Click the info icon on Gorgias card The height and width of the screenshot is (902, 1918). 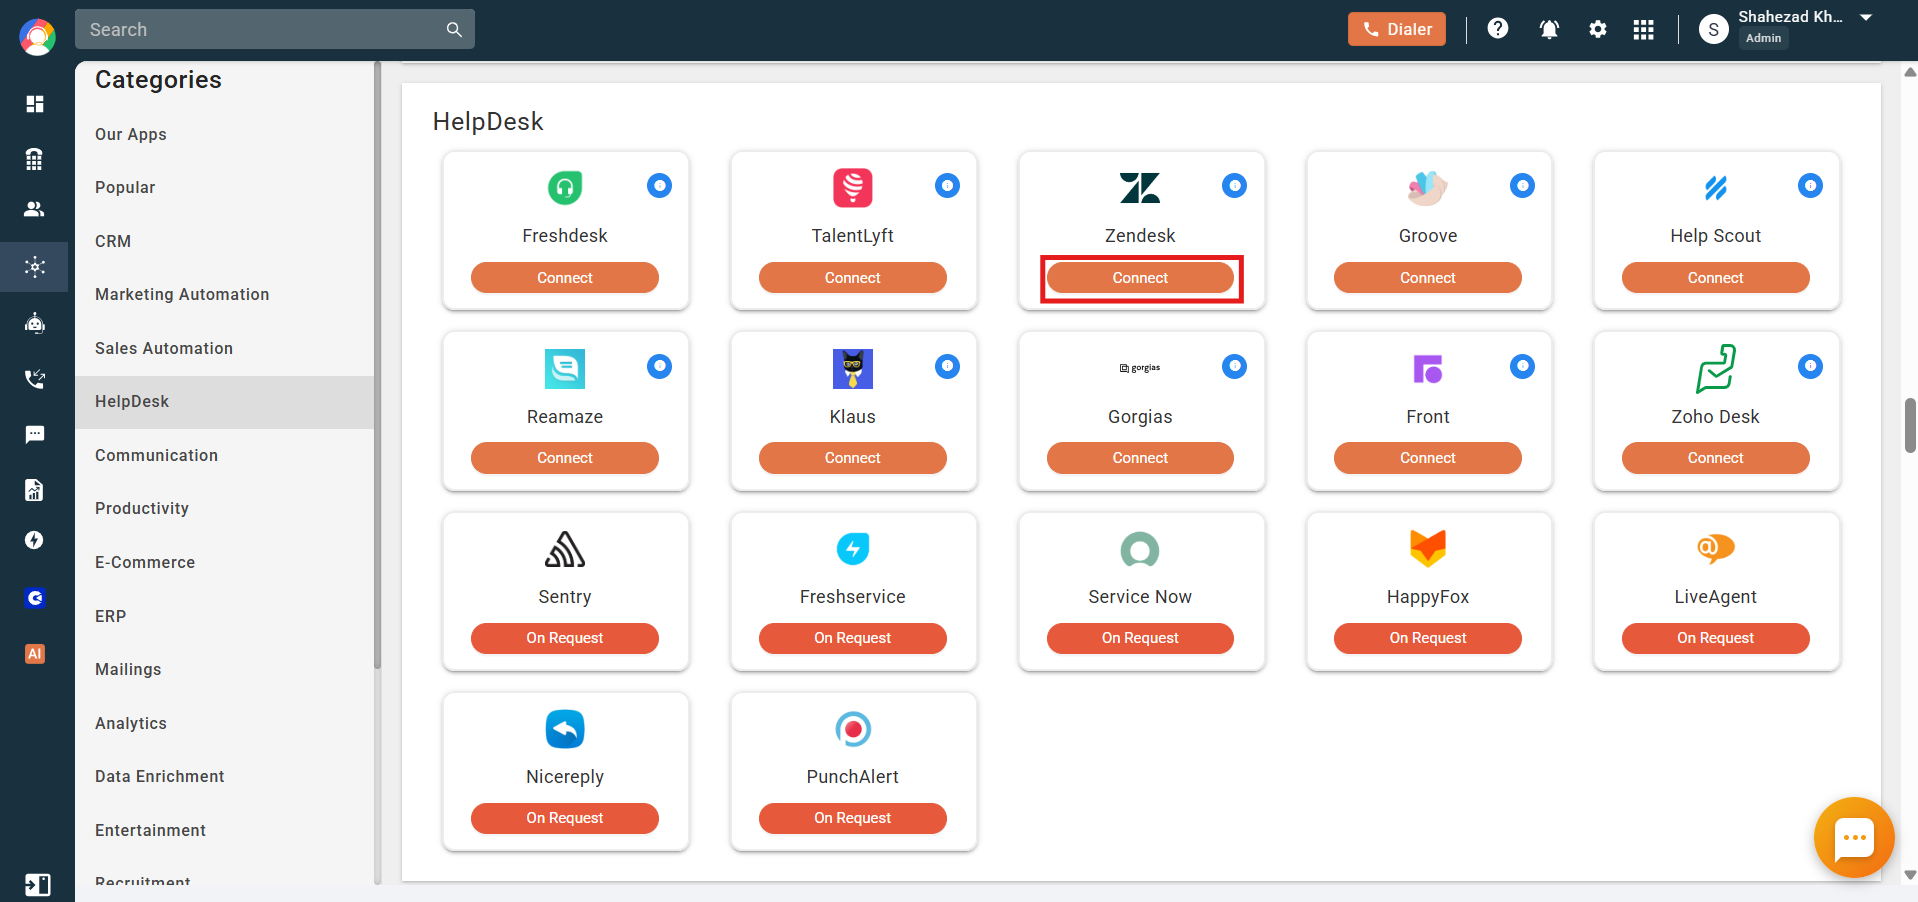1235,366
